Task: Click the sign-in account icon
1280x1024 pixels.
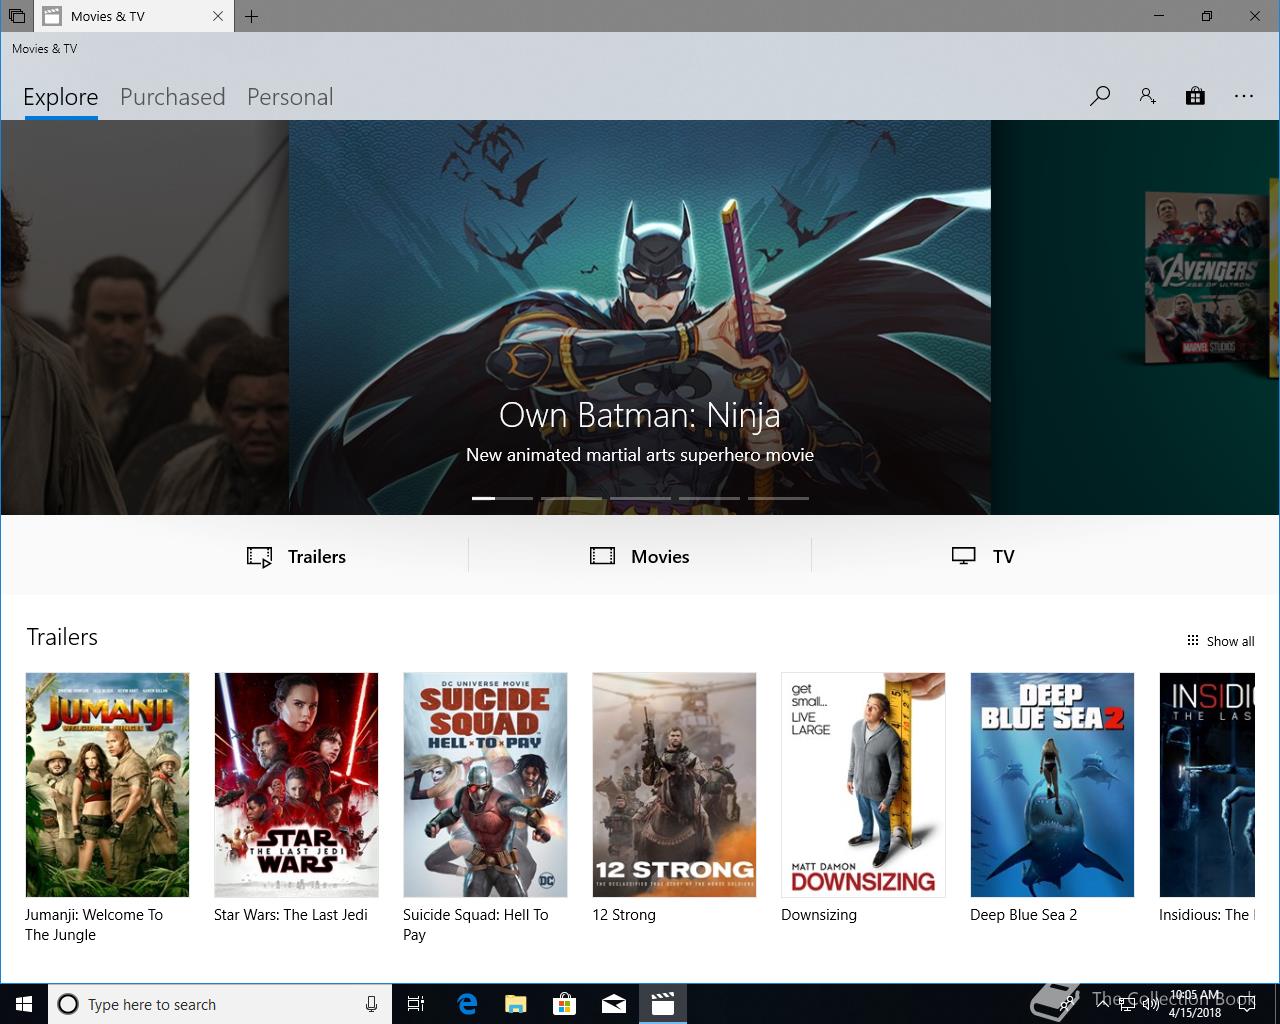Action: pyautogui.click(x=1148, y=96)
